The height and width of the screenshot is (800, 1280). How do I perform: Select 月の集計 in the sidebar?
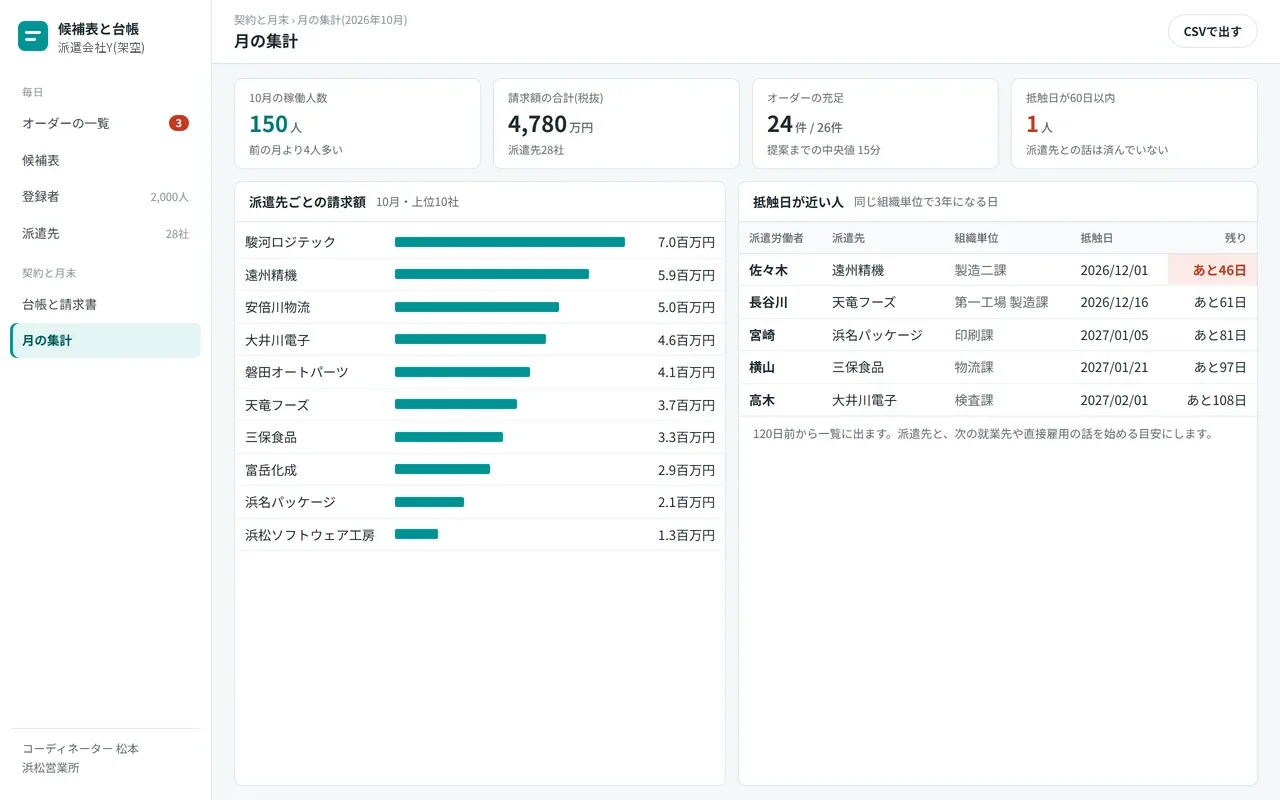click(x=105, y=340)
